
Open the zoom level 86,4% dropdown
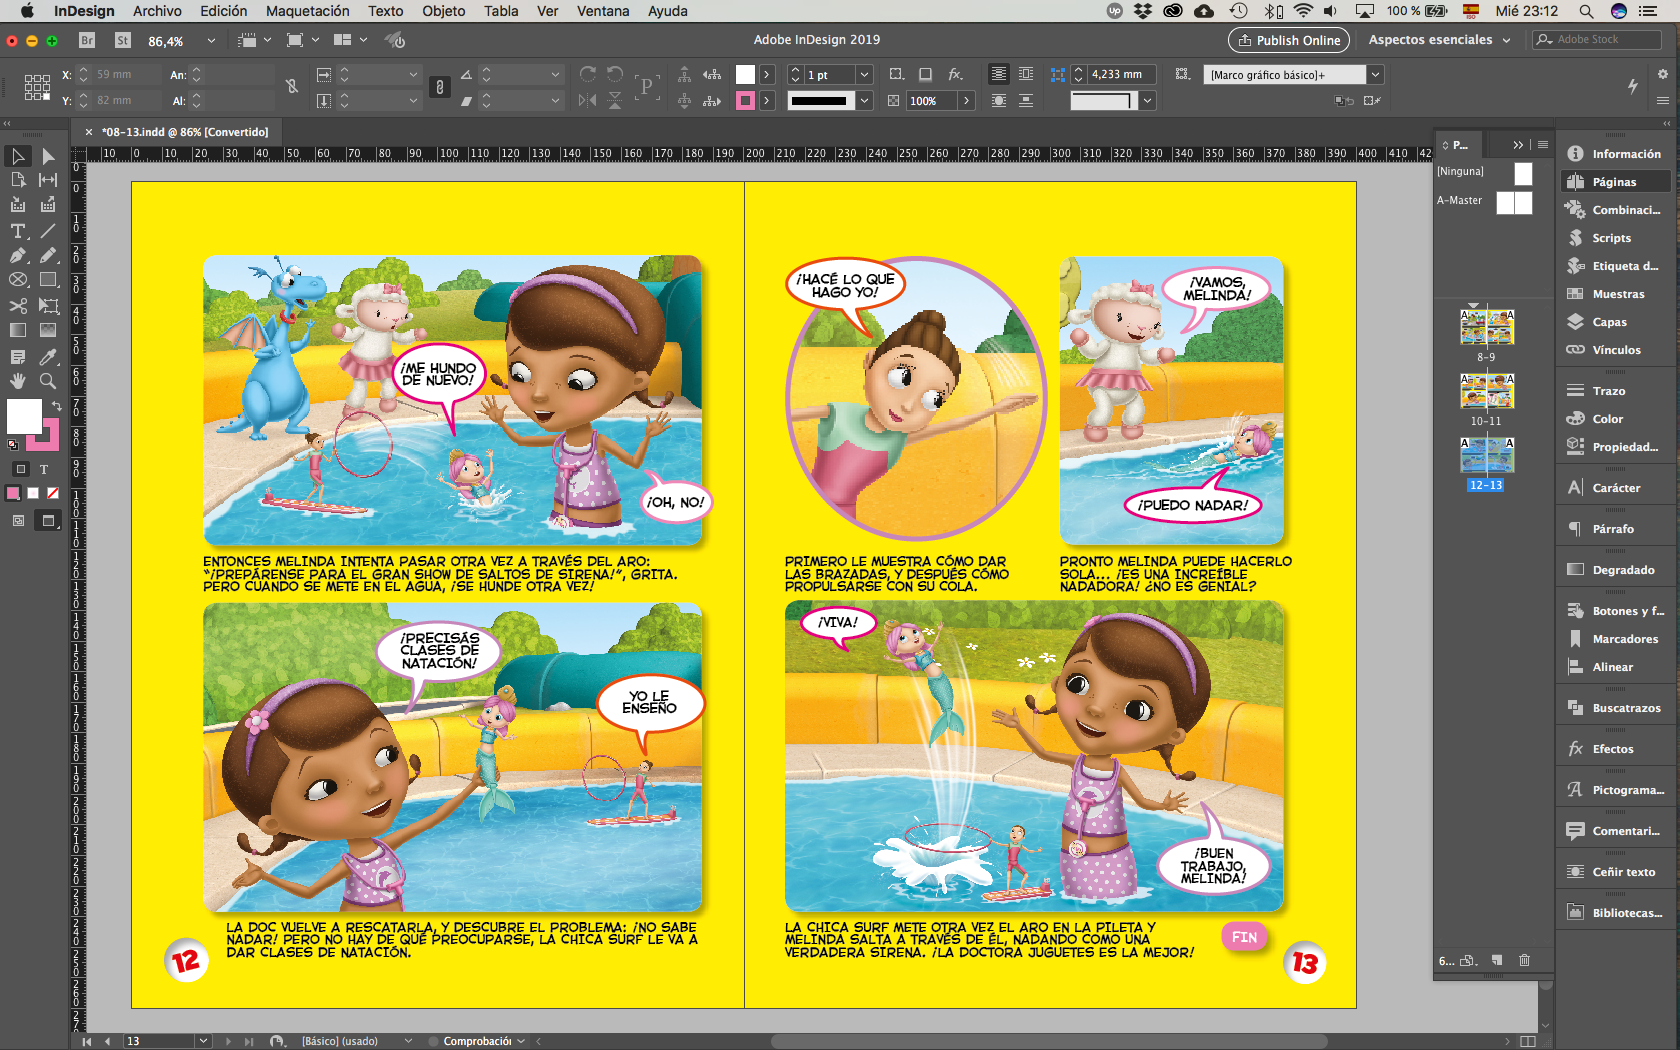[x=211, y=40]
